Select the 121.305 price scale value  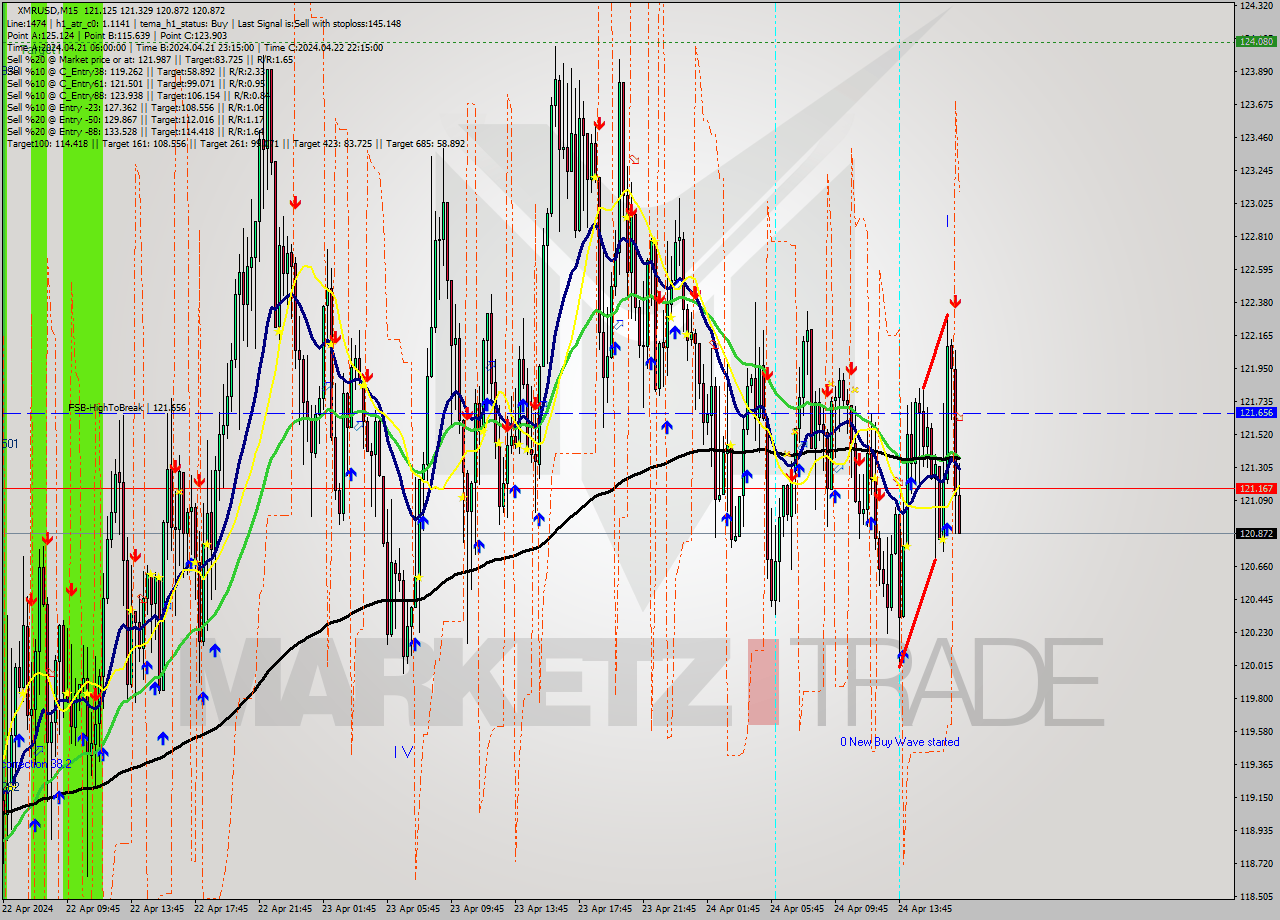1256,468
